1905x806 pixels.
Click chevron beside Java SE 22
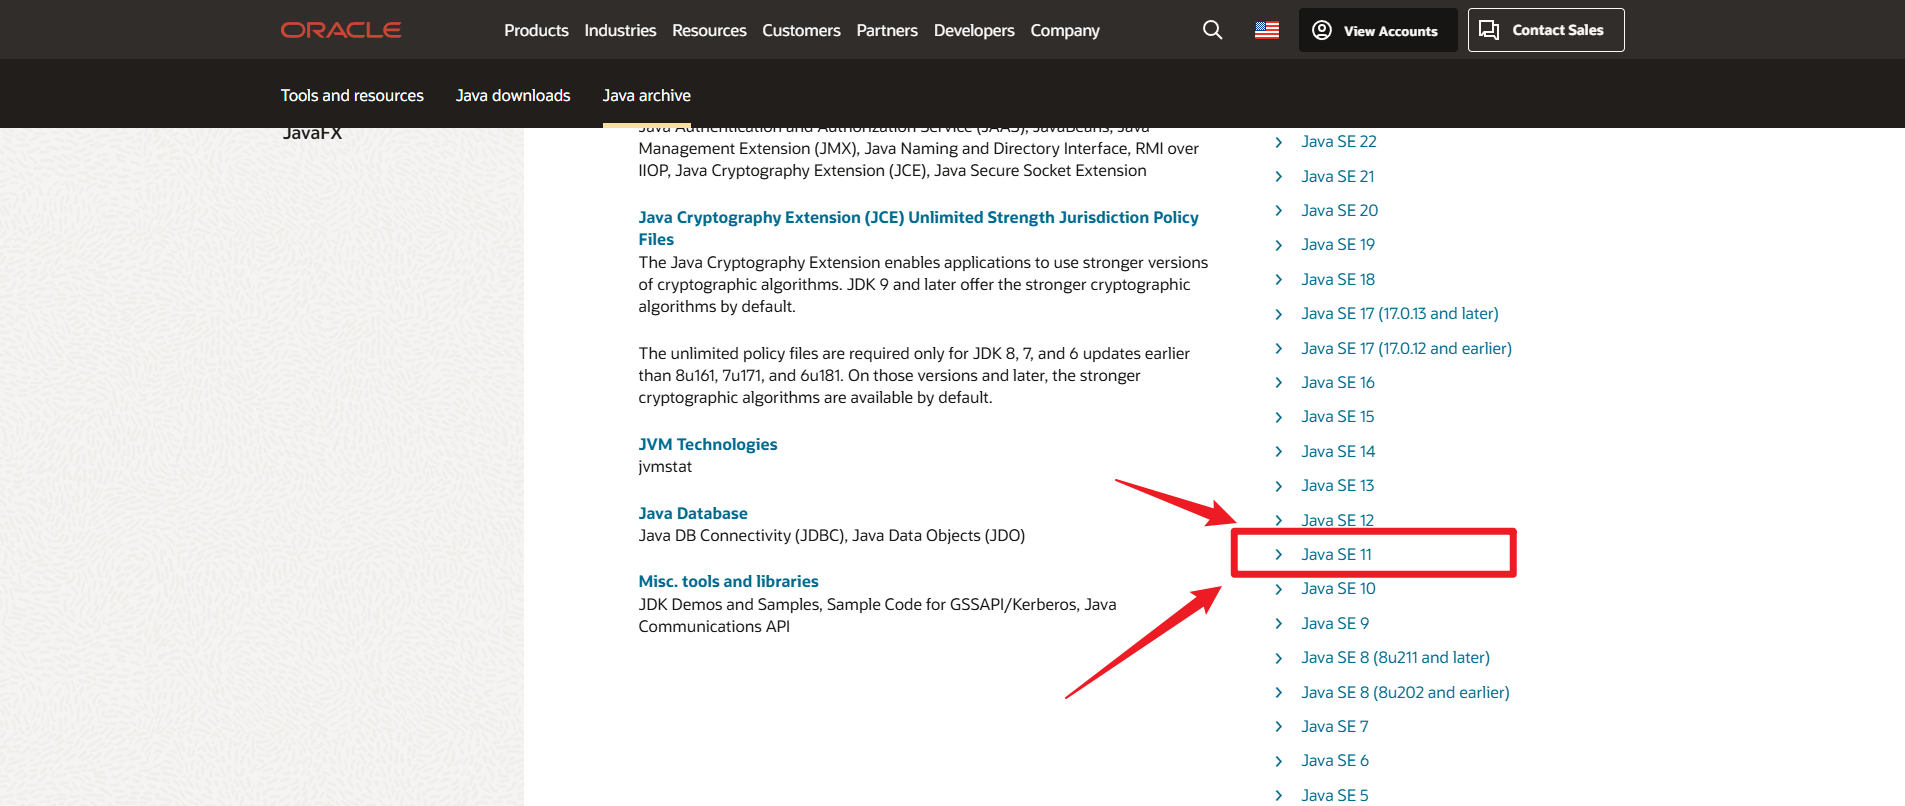(1278, 142)
